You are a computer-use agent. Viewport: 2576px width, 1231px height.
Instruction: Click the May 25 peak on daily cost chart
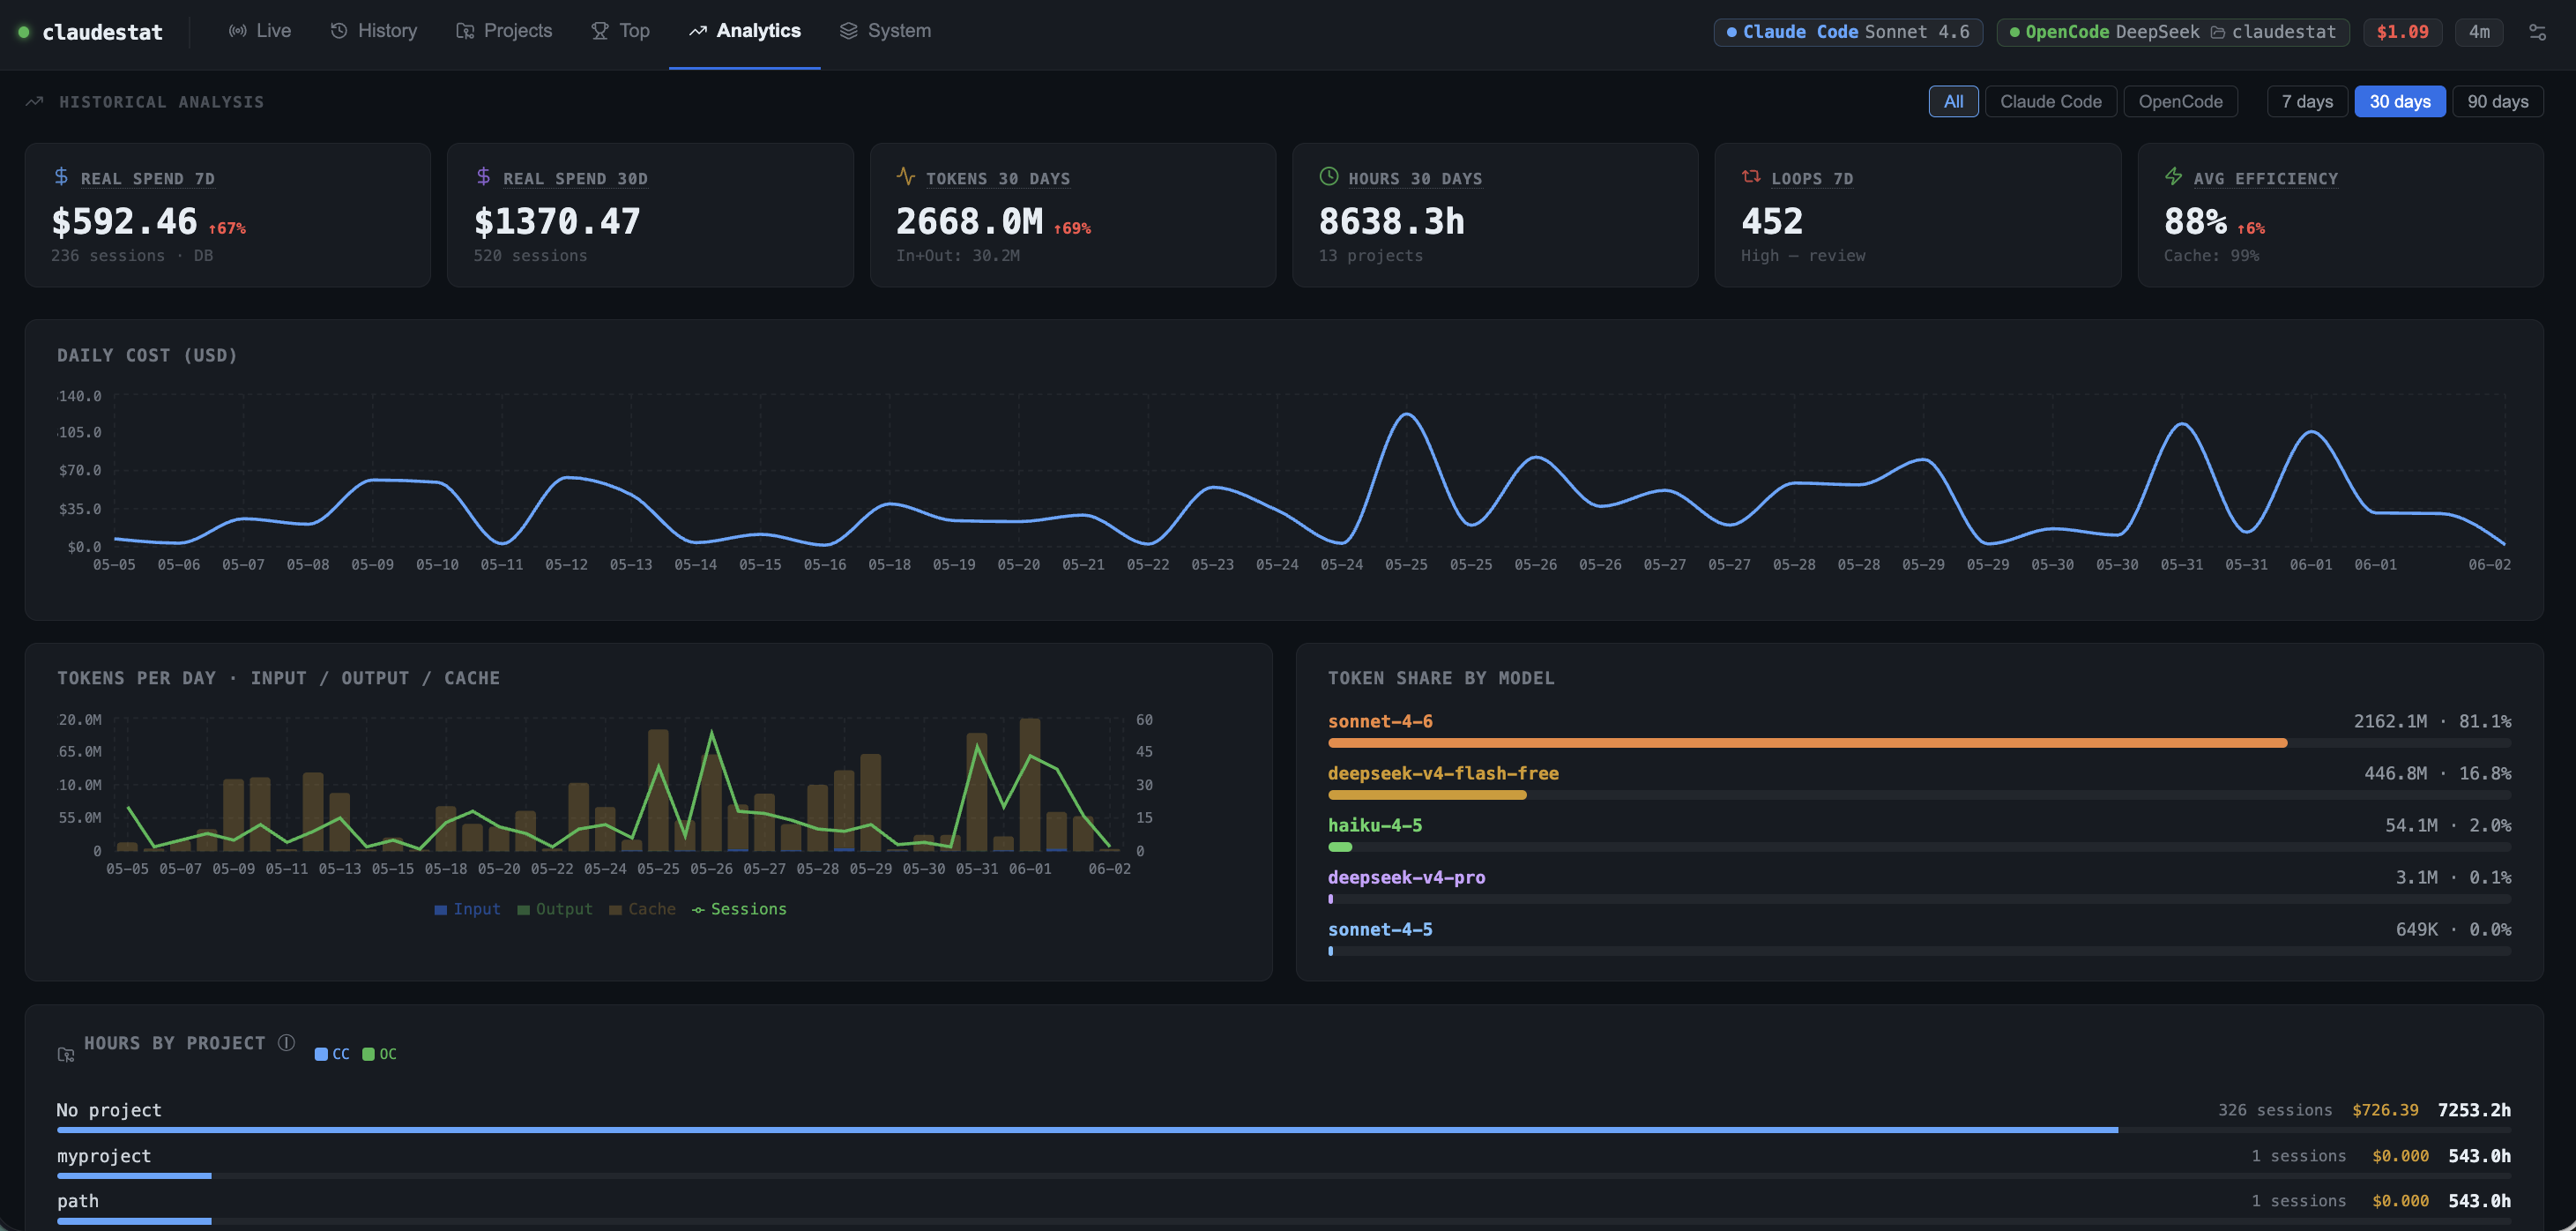[1407, 414]
